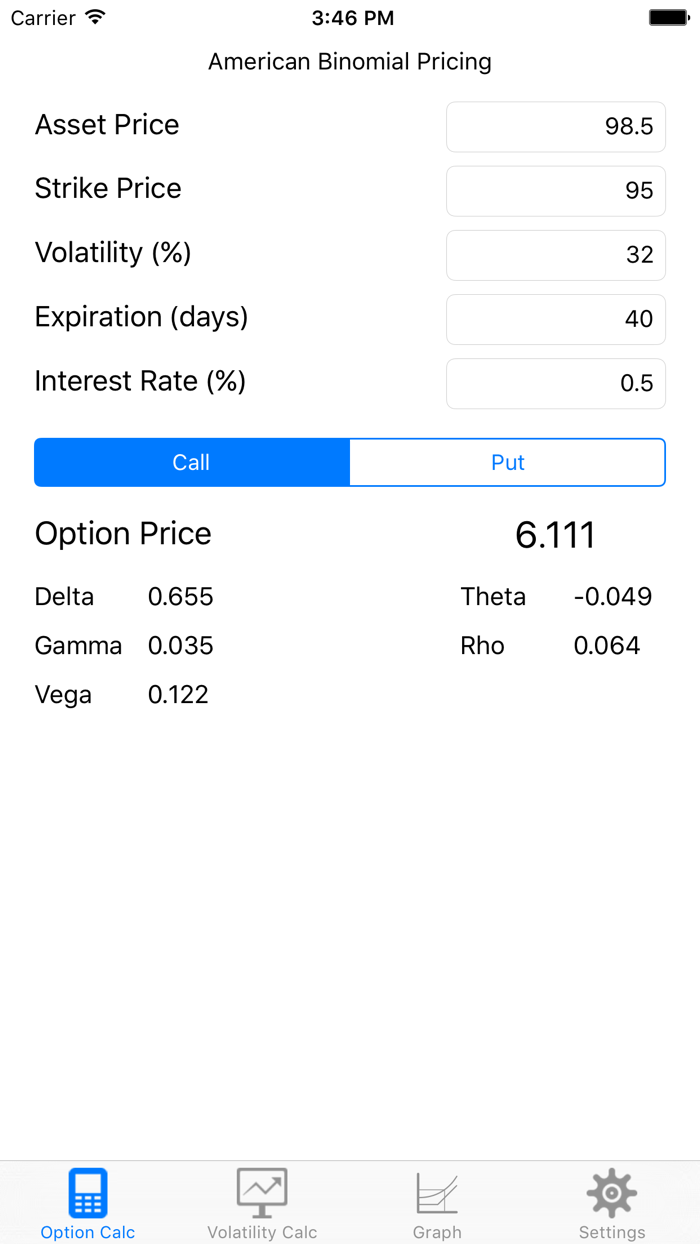Edit the Strike Price field
Screen dimensions: 700x1244
[555, 191]
